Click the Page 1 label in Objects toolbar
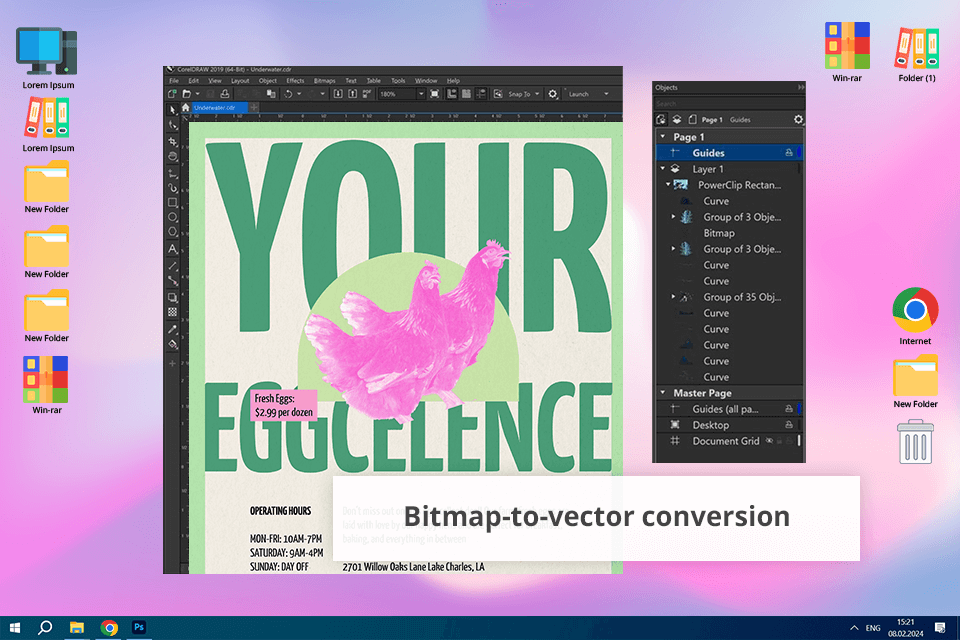Image resolution: width=960 pixels, height=640 pixels. point(712,119)
